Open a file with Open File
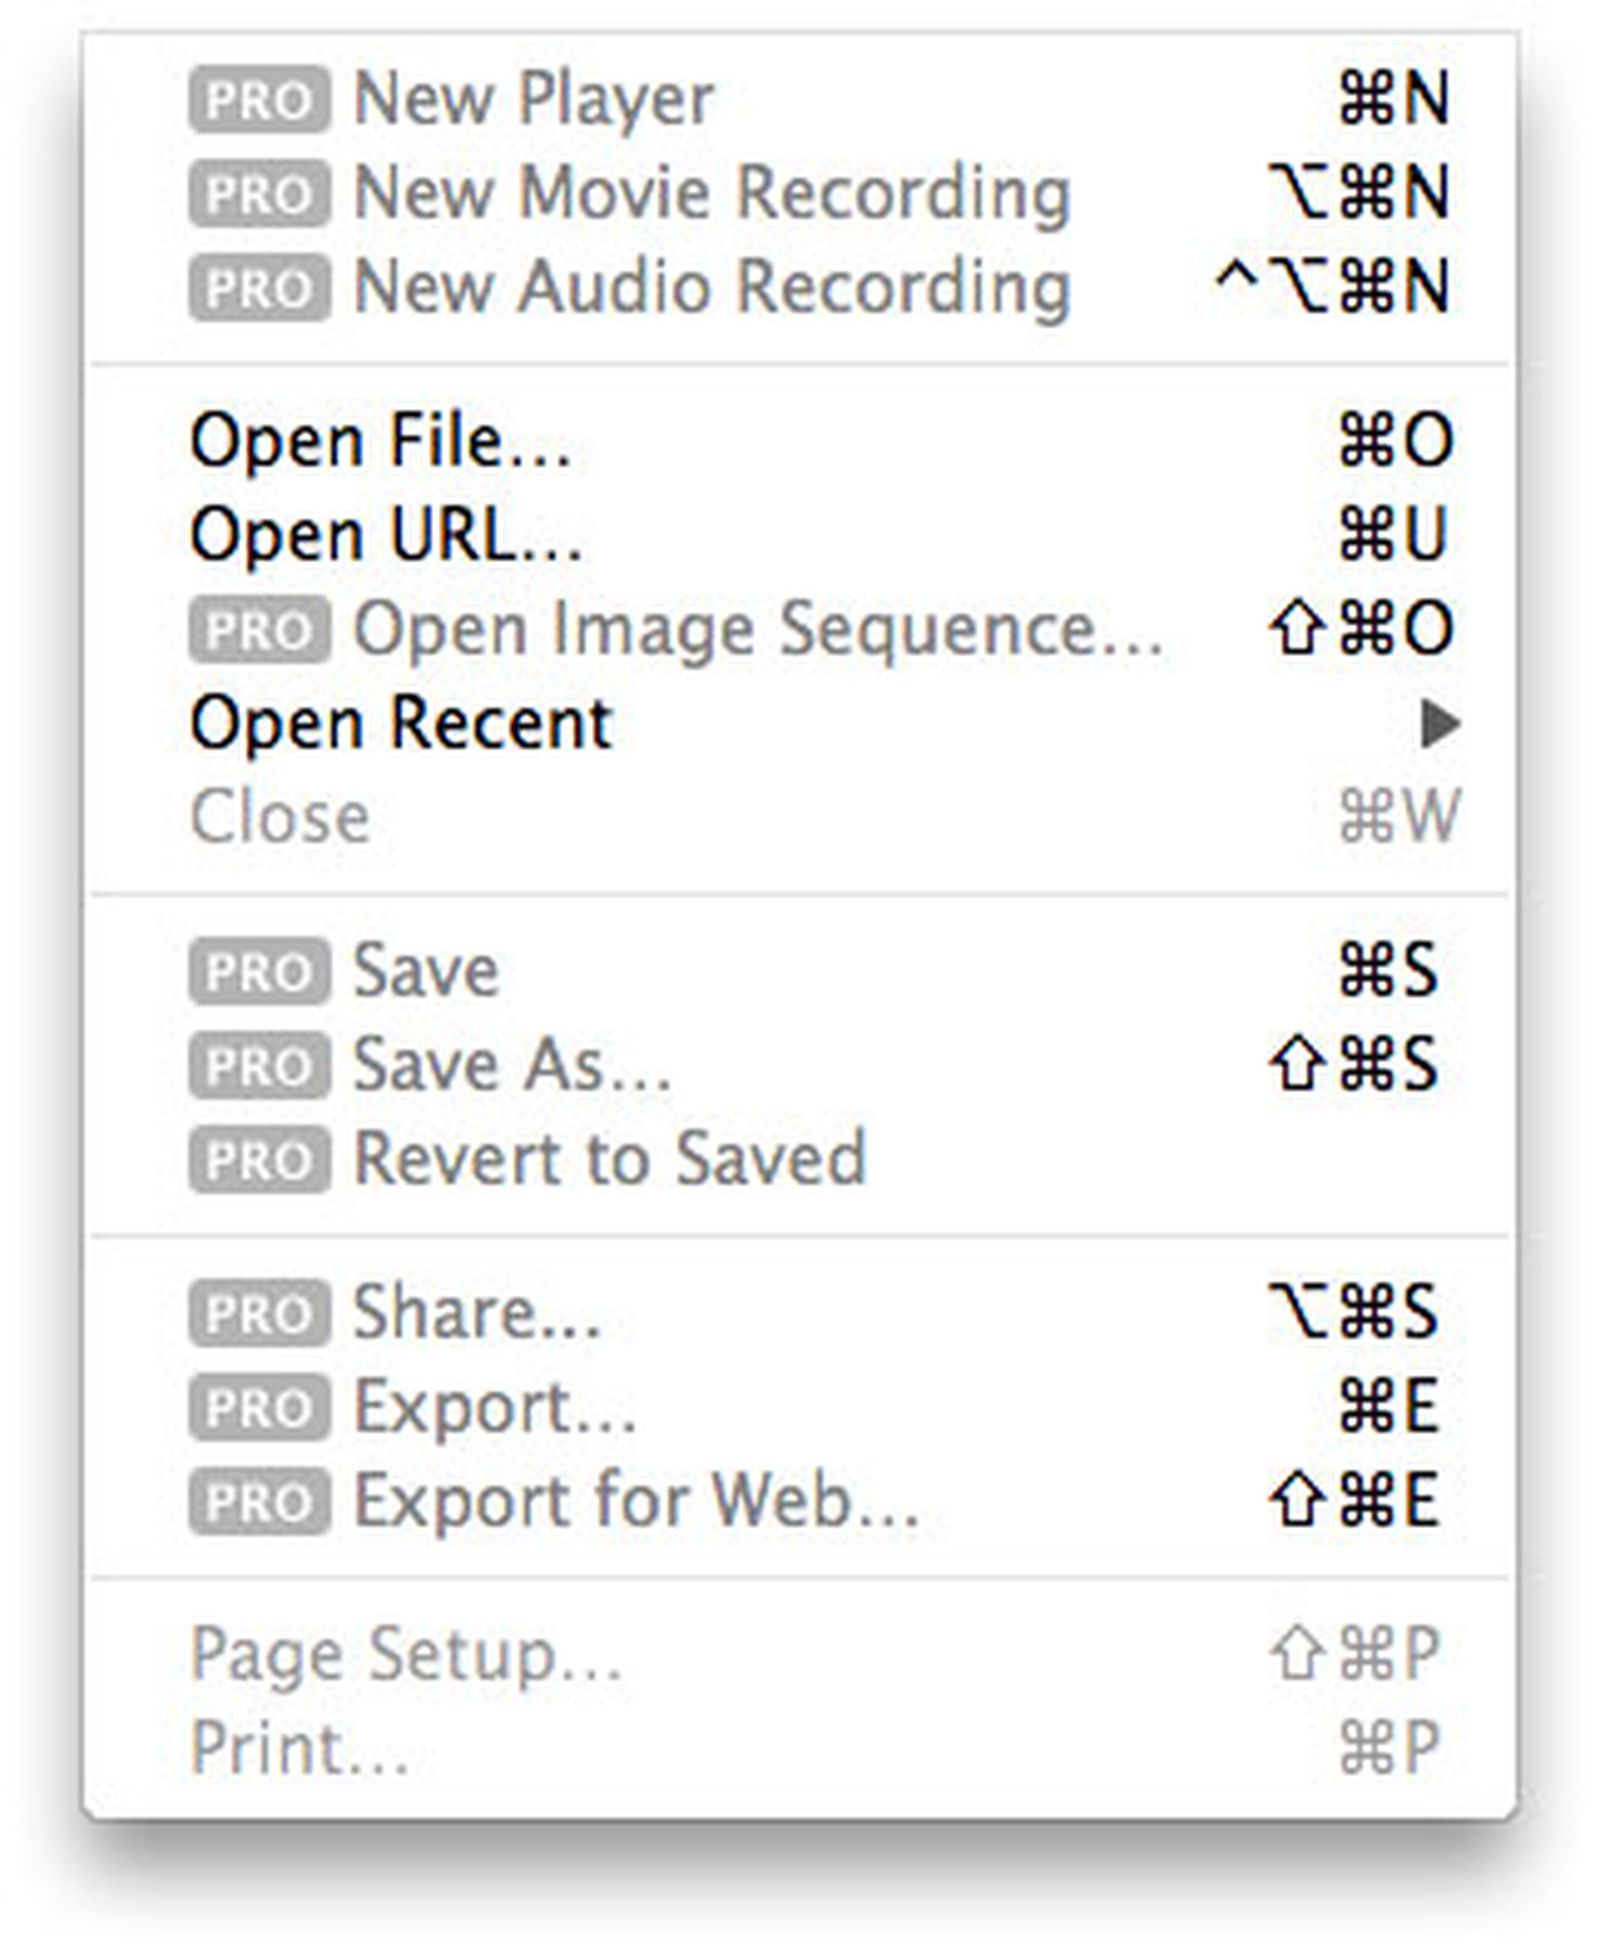 click(x=380, y=441)
